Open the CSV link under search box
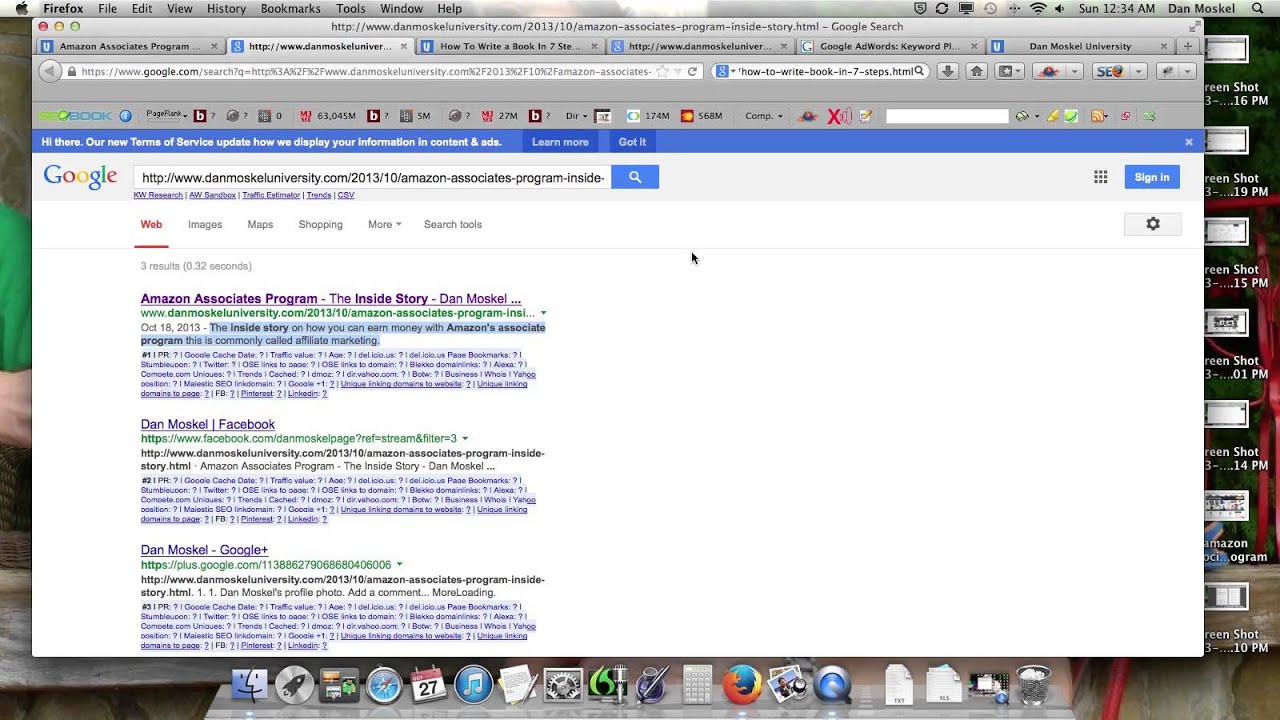 pos(346,195)
